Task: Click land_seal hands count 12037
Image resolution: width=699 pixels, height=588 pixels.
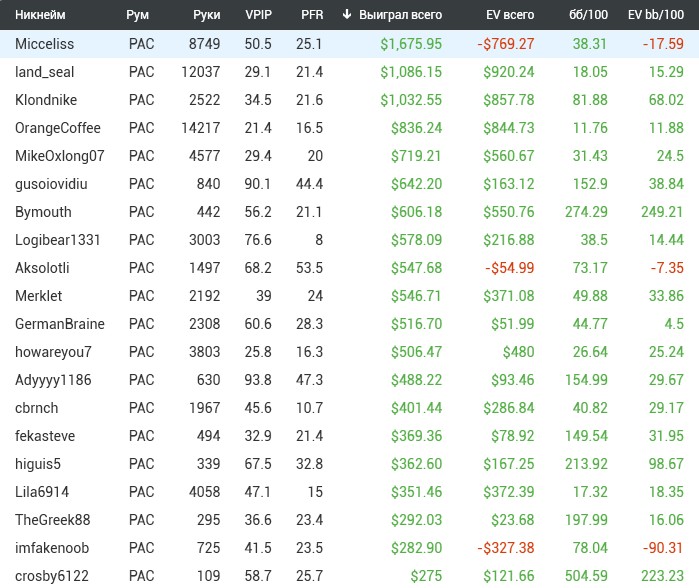Action: click(x=201, y=72)
